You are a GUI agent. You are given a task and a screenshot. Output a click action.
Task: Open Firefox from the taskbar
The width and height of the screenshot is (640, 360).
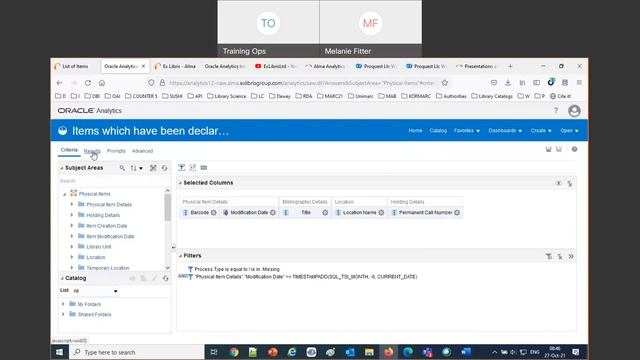[x=388, y=352]
